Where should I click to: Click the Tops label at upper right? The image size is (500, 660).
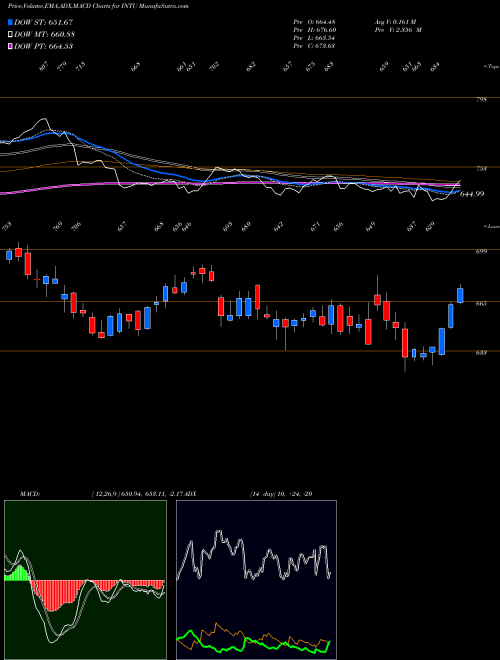(x=491, y=66)
